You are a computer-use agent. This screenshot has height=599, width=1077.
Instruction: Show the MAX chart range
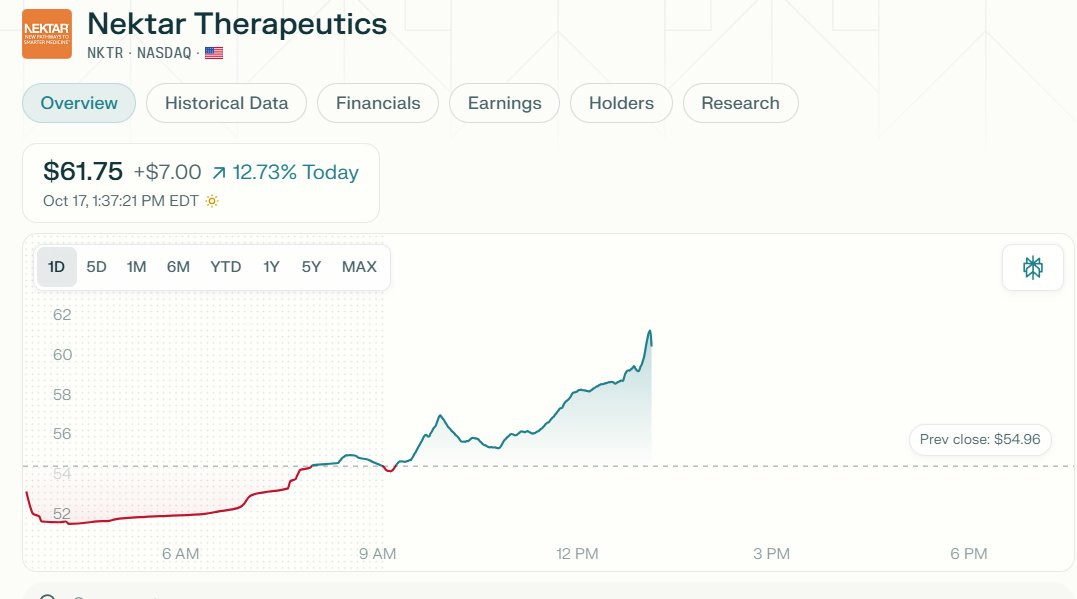359,267
